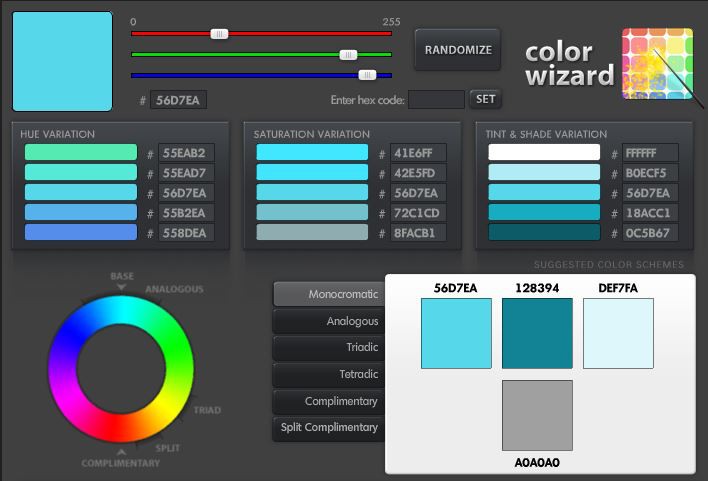Click the large base color preview swatch

click(62, 61)
